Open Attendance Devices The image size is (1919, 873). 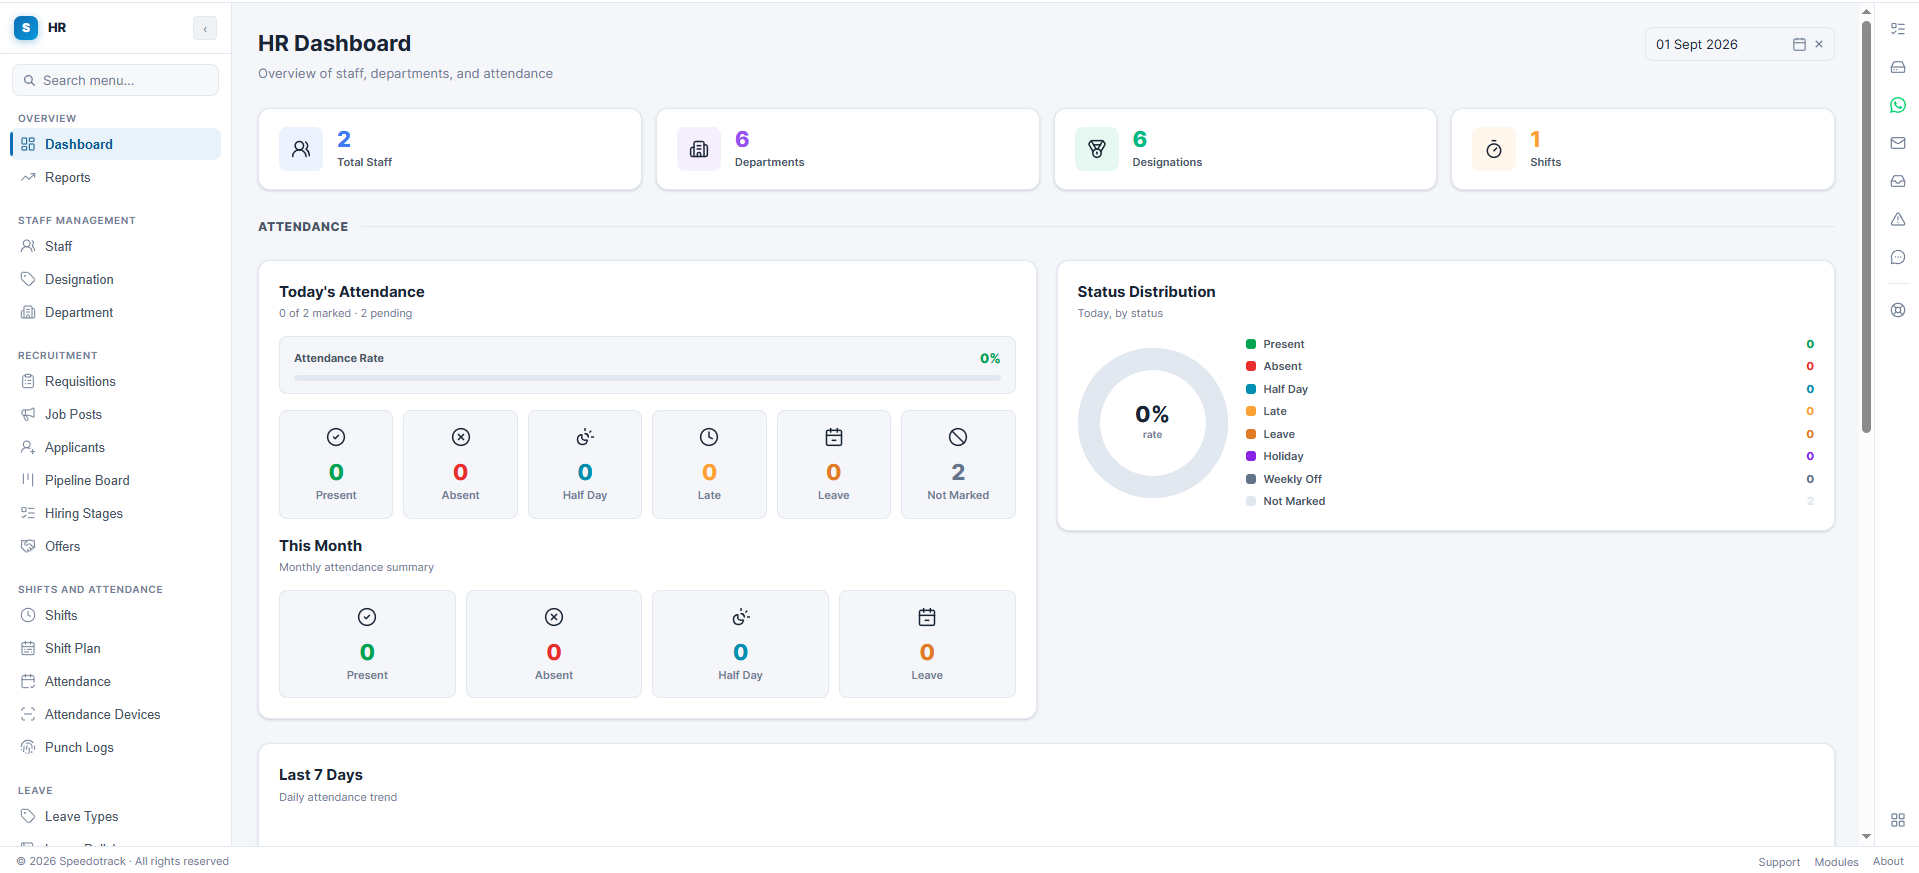pos(115,714)
